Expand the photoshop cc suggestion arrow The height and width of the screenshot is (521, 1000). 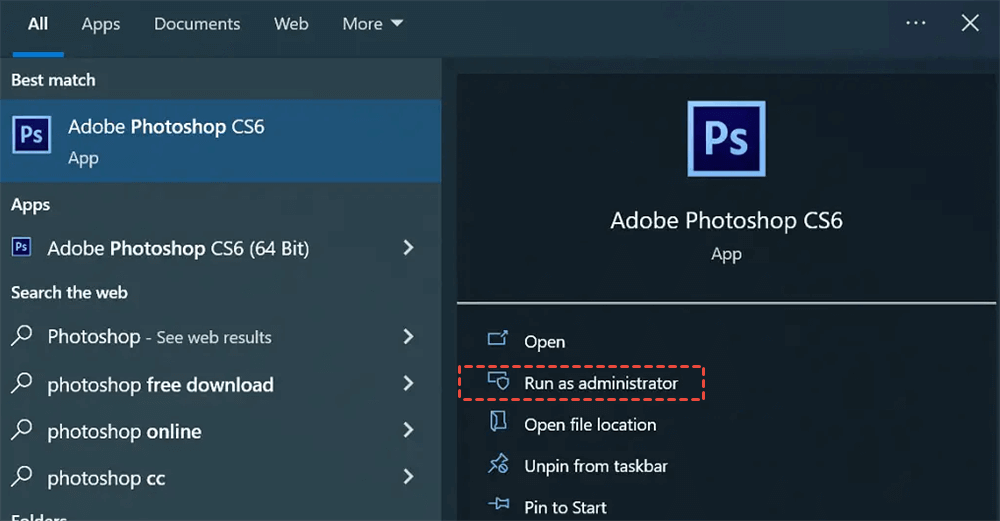coord(408,478)
